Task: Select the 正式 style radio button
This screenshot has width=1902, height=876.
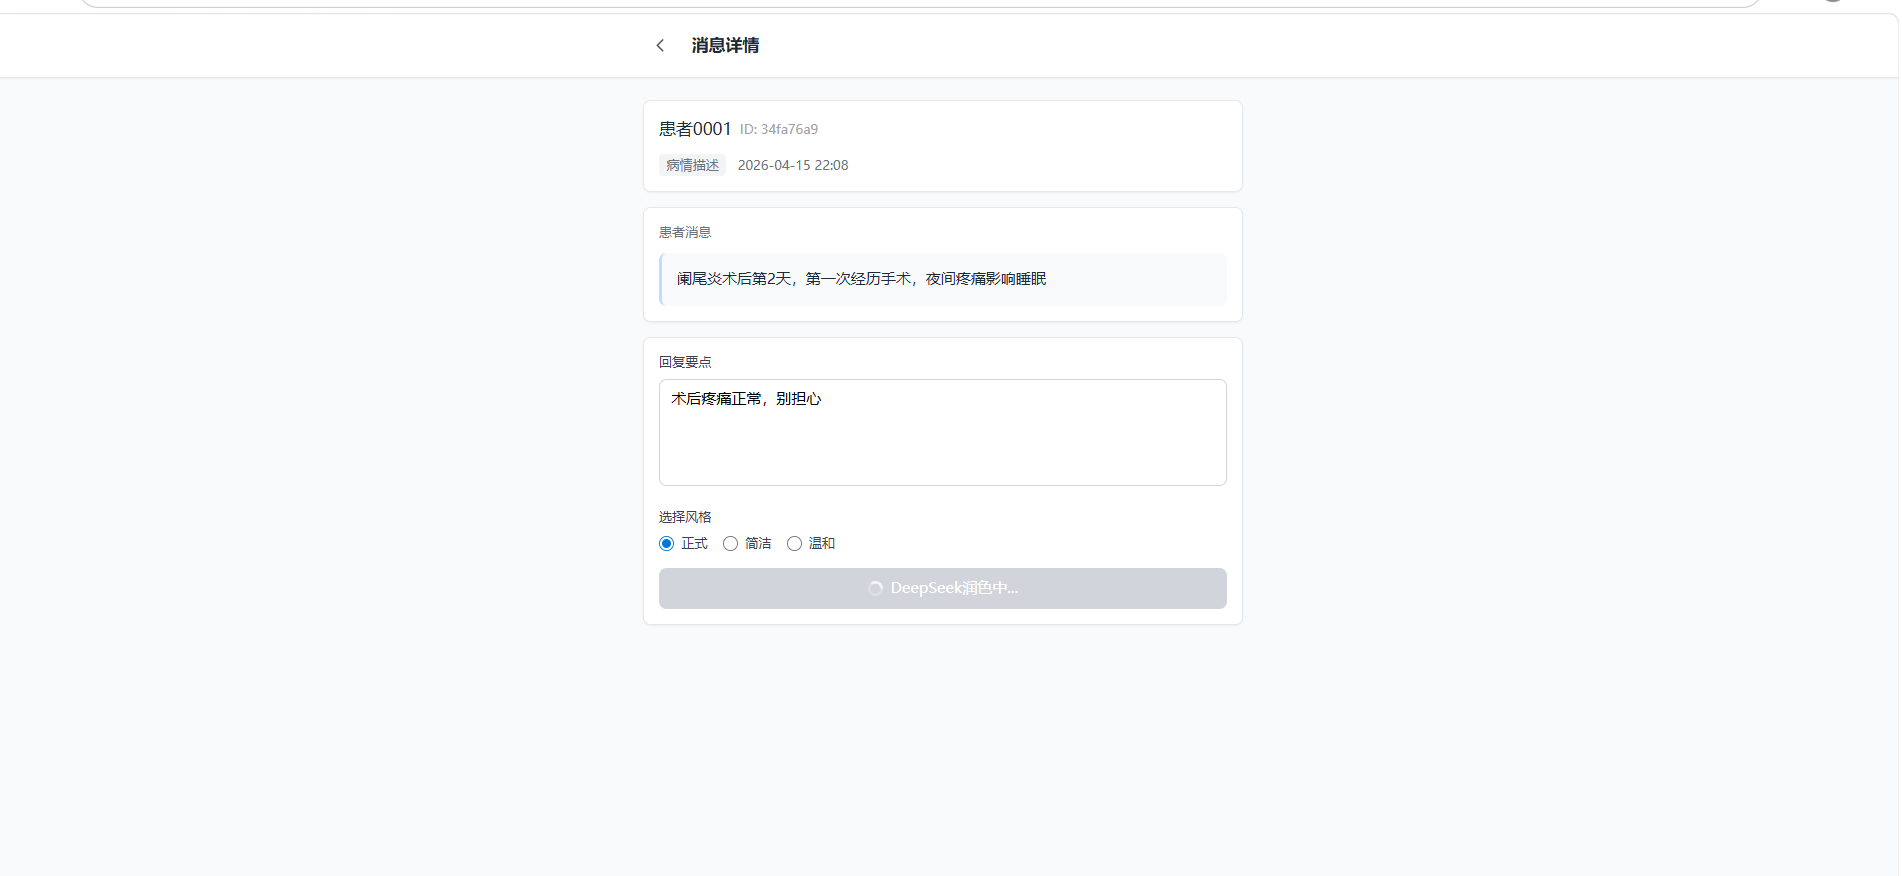Action: (667, 544)
